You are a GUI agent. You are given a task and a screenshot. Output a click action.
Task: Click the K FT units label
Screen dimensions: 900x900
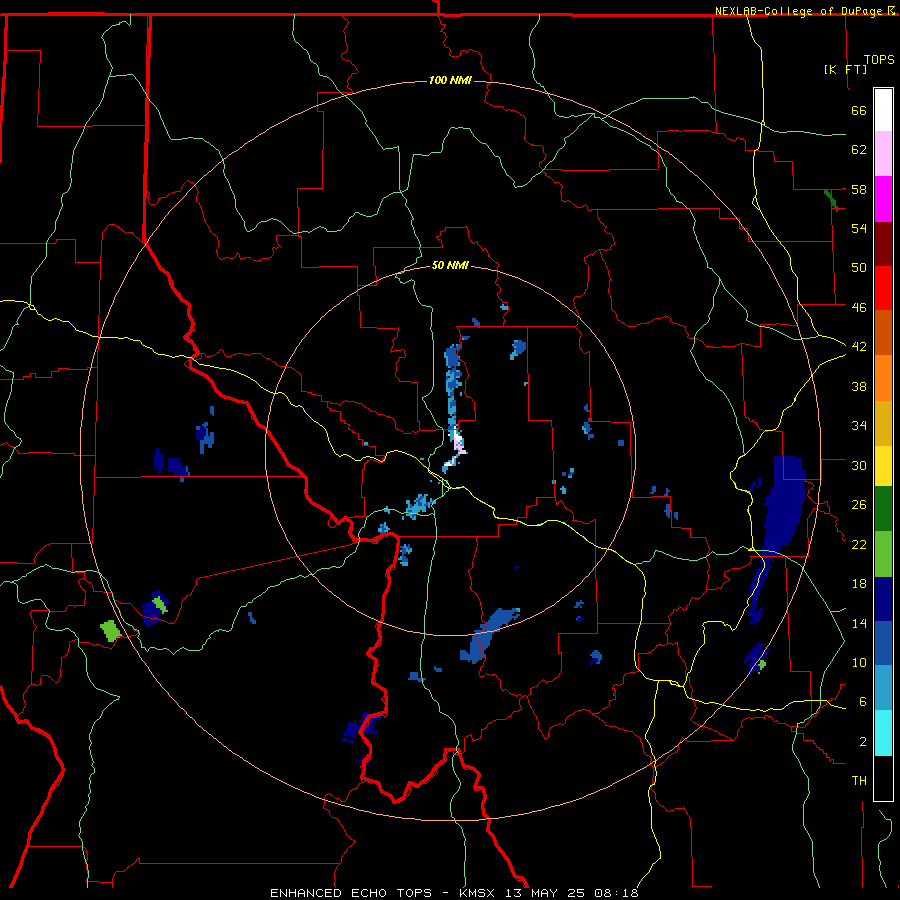point(845,69)
